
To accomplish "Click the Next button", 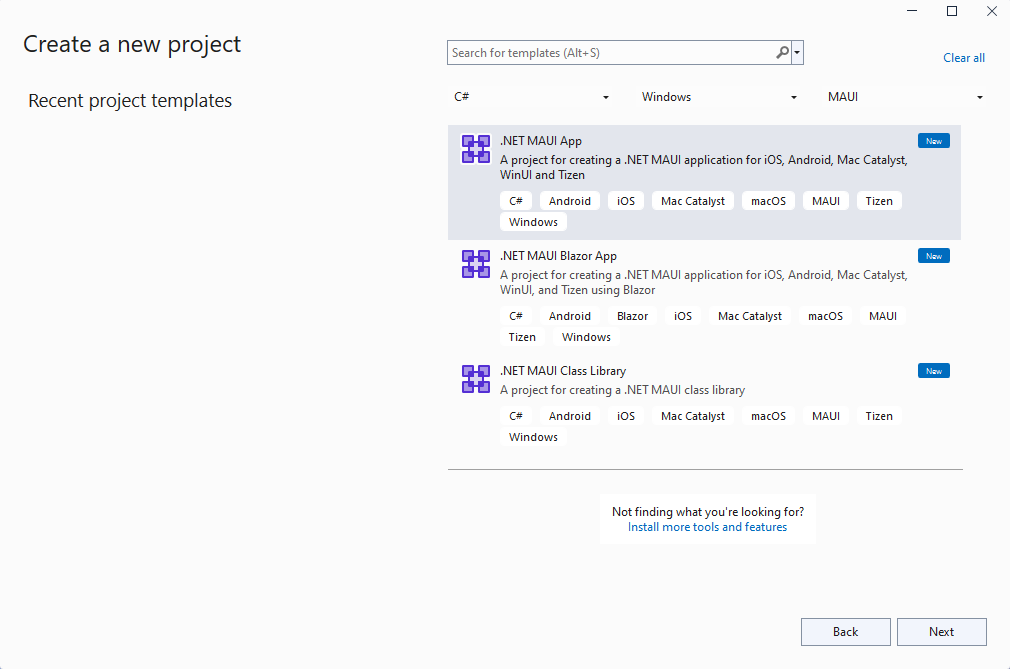I will (x=941, y=631).
